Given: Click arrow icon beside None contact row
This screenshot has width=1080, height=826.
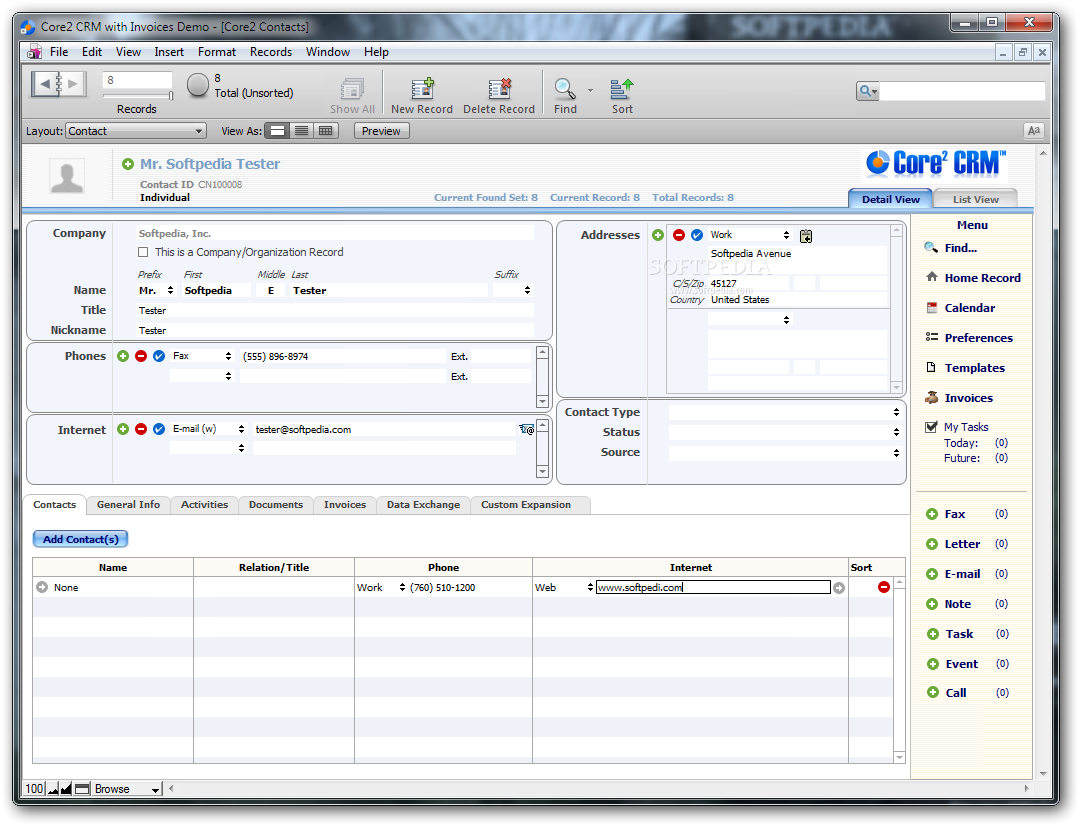Looking at the screenshot, I should coord(42,587).
